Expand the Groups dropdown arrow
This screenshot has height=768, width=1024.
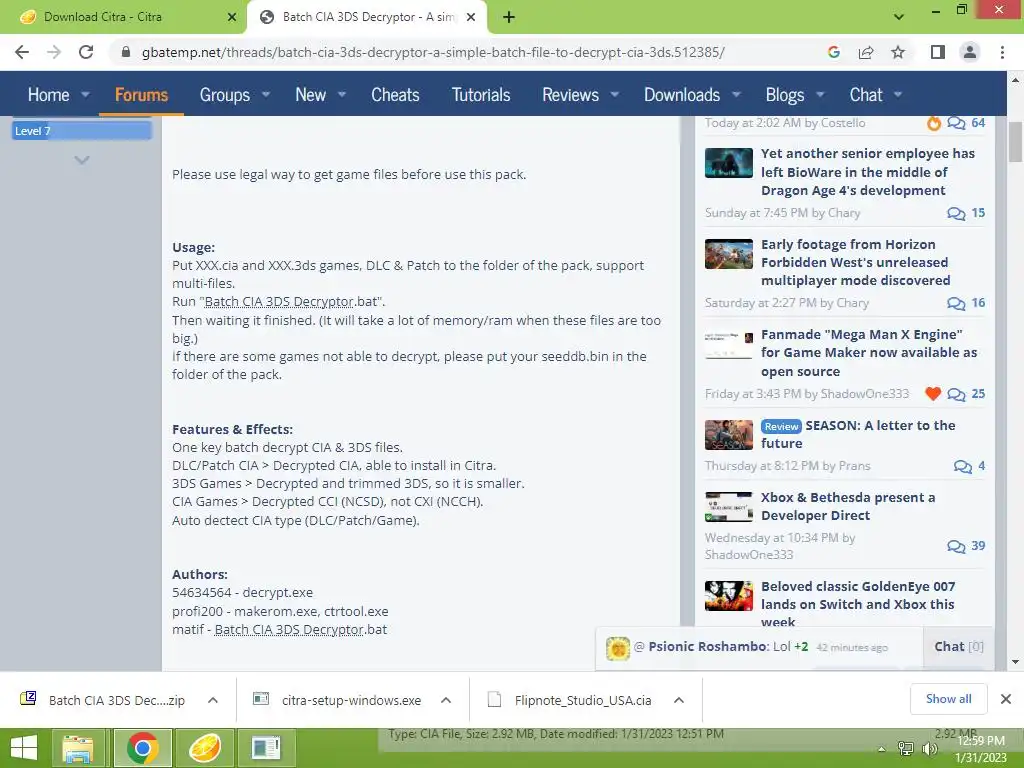[266, 95]
